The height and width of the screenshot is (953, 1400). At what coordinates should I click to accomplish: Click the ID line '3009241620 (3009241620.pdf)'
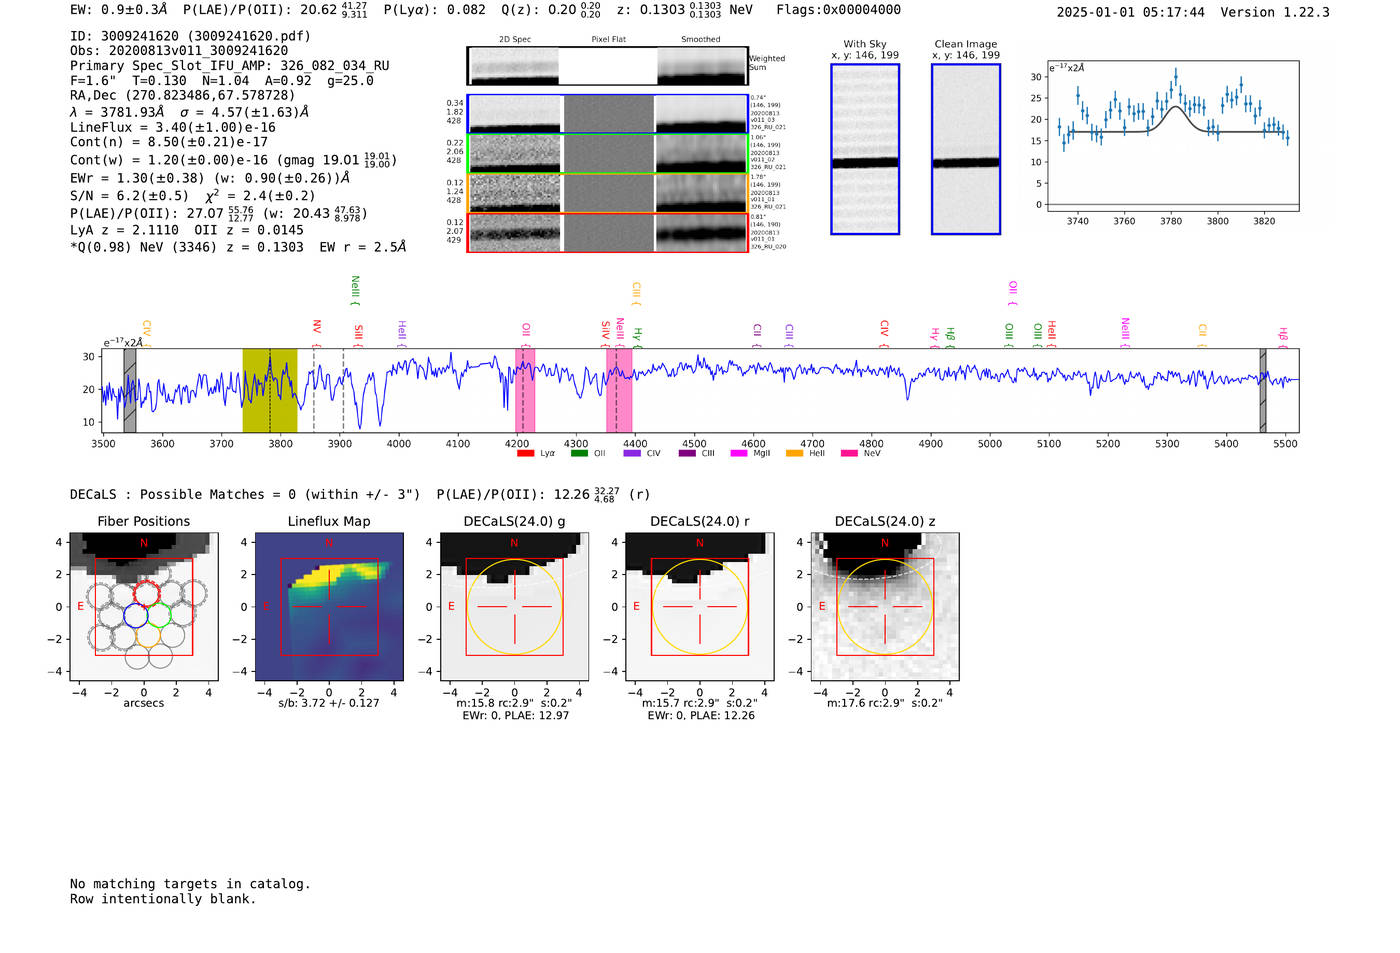(x=190, y=36)
